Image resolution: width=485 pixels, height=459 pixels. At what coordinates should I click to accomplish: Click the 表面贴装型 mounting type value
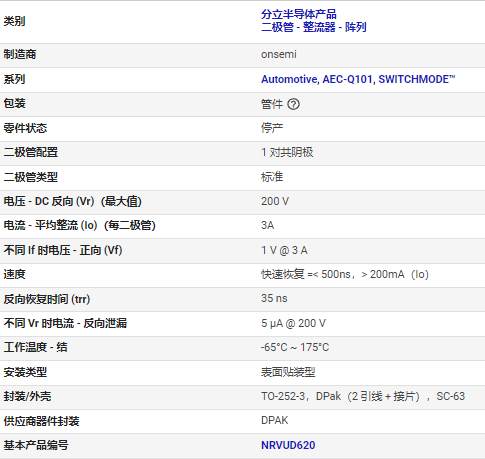(288, 372)
